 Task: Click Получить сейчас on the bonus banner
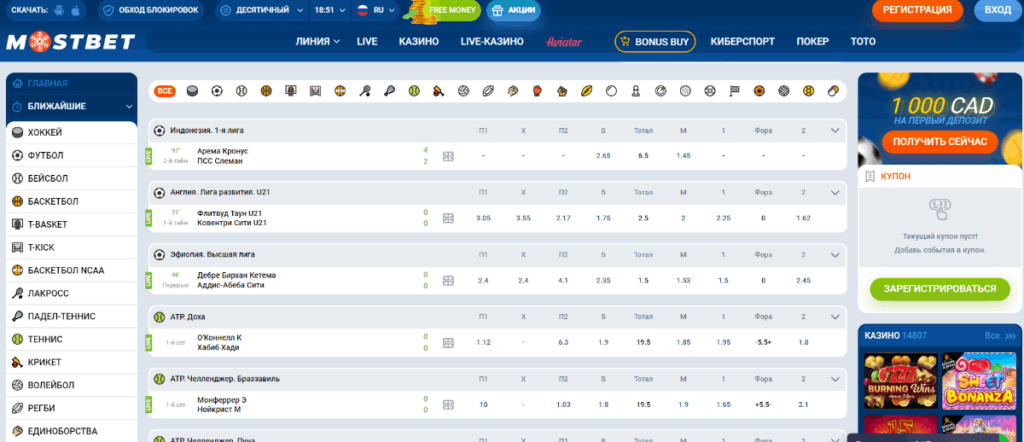coord(940,142)
